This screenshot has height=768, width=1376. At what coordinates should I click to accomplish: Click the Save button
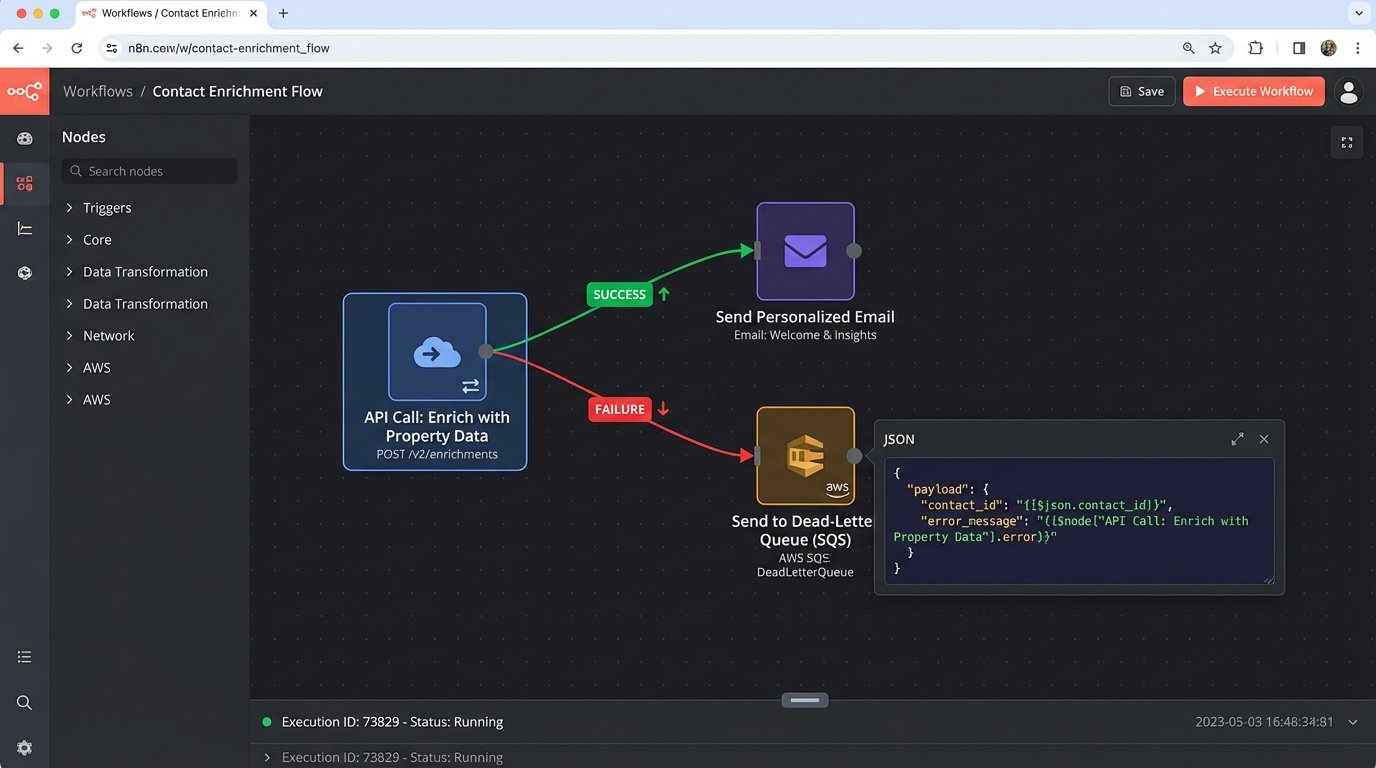tap(1141, 91)
